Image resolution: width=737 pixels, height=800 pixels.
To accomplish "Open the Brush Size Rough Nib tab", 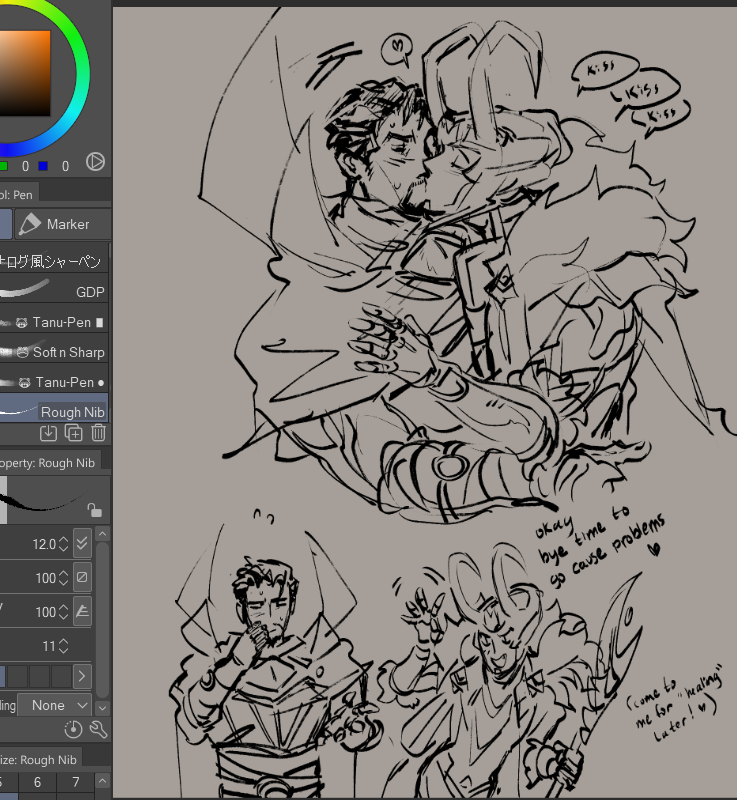I will (40, 760).
